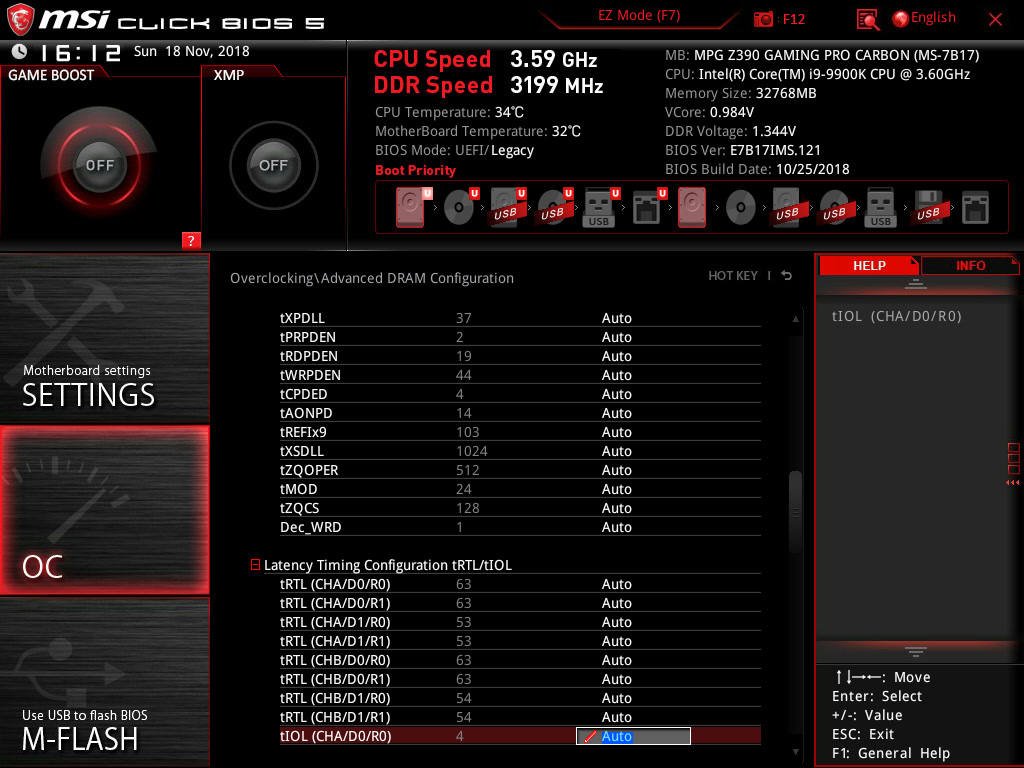Select legacy CD/DVD boot device icon
The height and width of the screenshot is (768, 1024).
(x=741, y=208)
